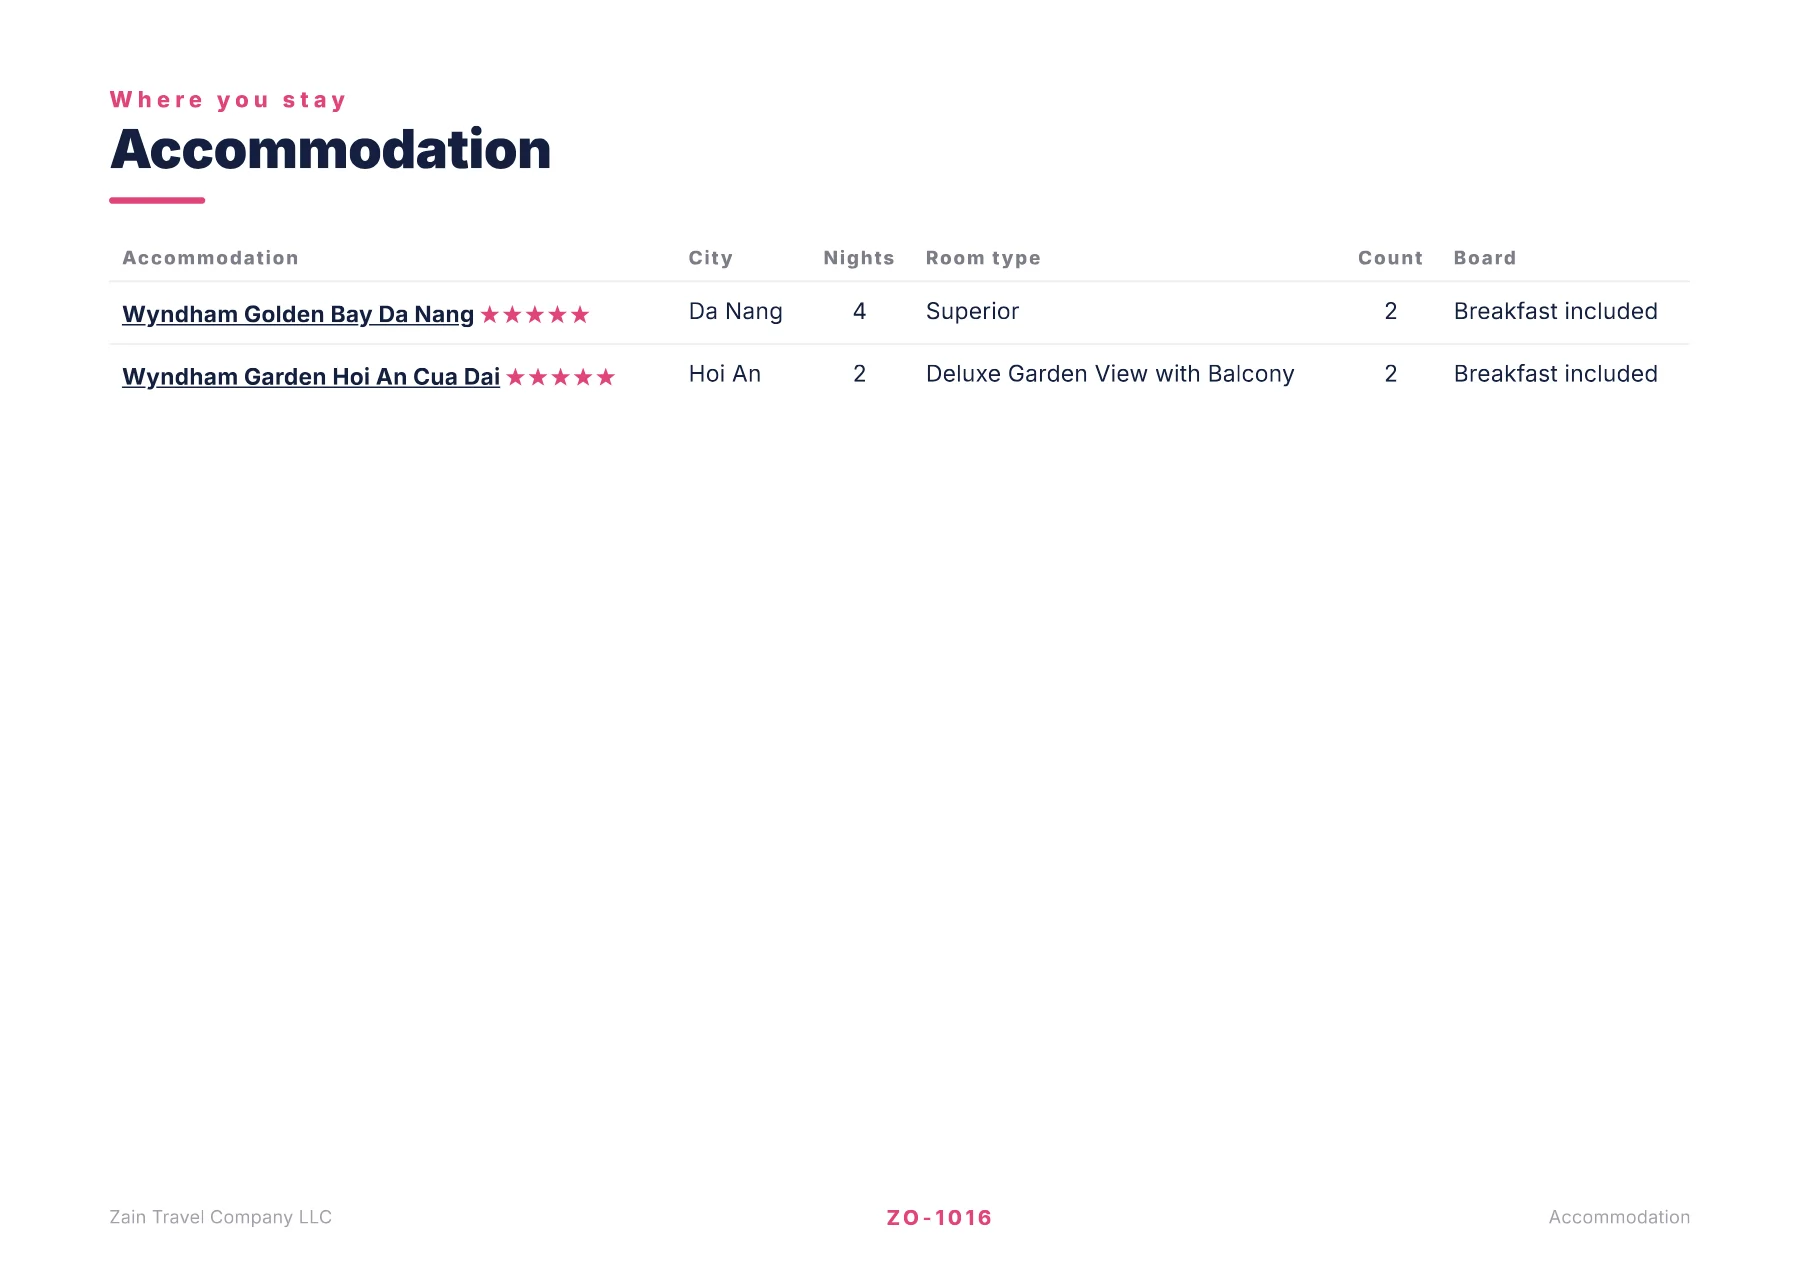
Task: Click the Room type column header
Action: [983, 258]
